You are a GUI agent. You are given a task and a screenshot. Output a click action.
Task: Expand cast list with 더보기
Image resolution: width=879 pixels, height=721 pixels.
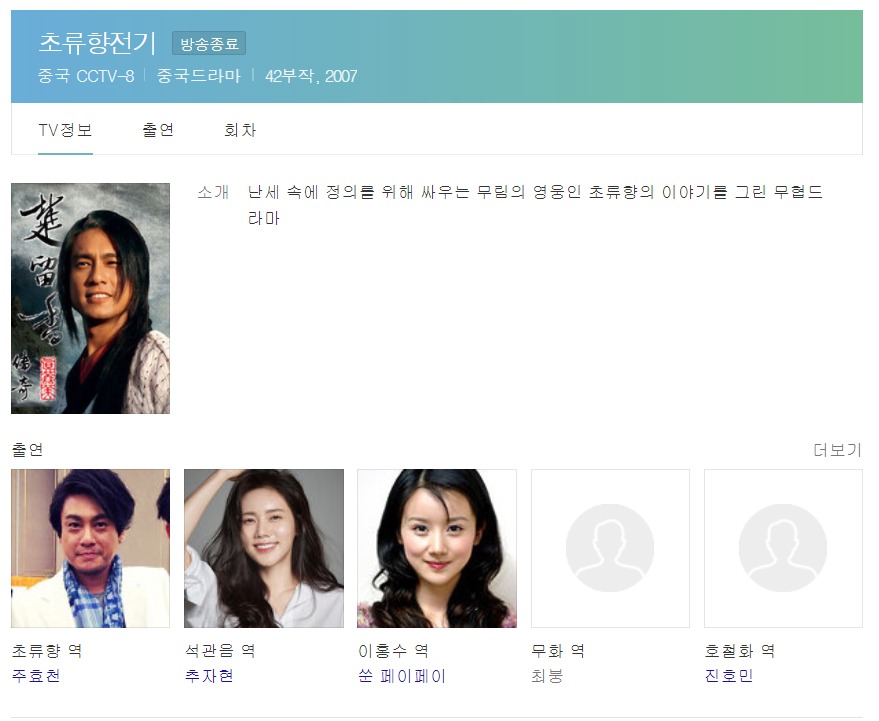tap(838, 450)
